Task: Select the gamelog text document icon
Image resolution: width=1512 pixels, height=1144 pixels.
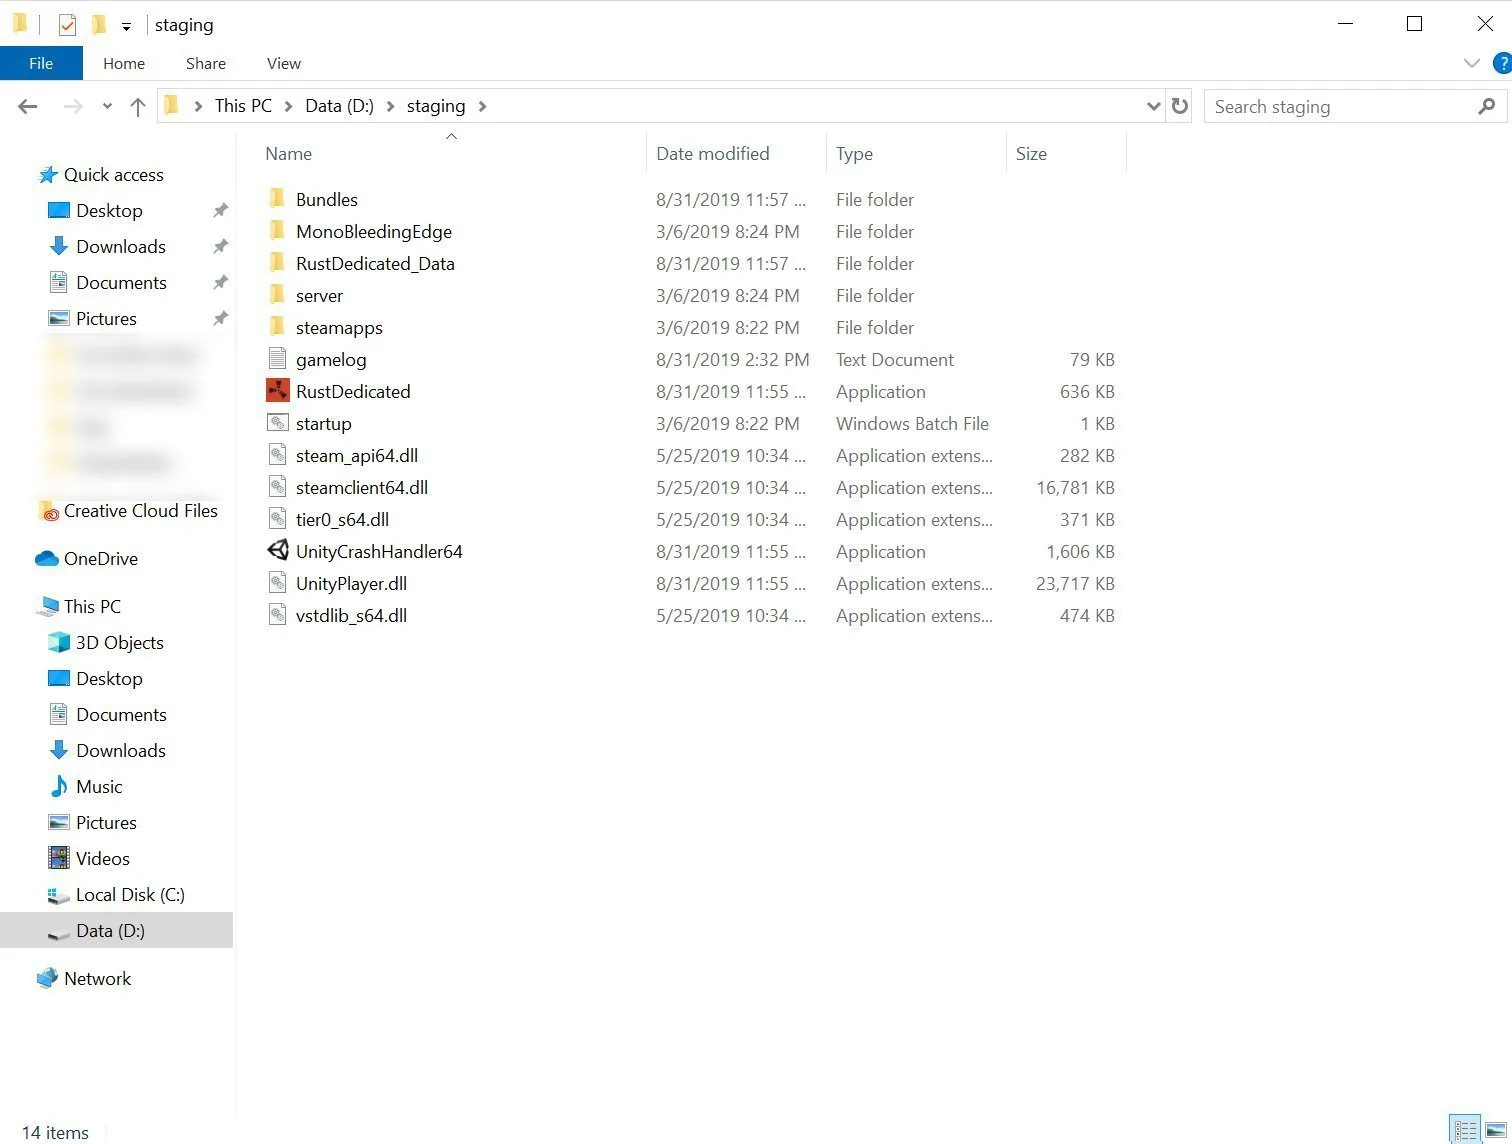Action: [277, 359]
